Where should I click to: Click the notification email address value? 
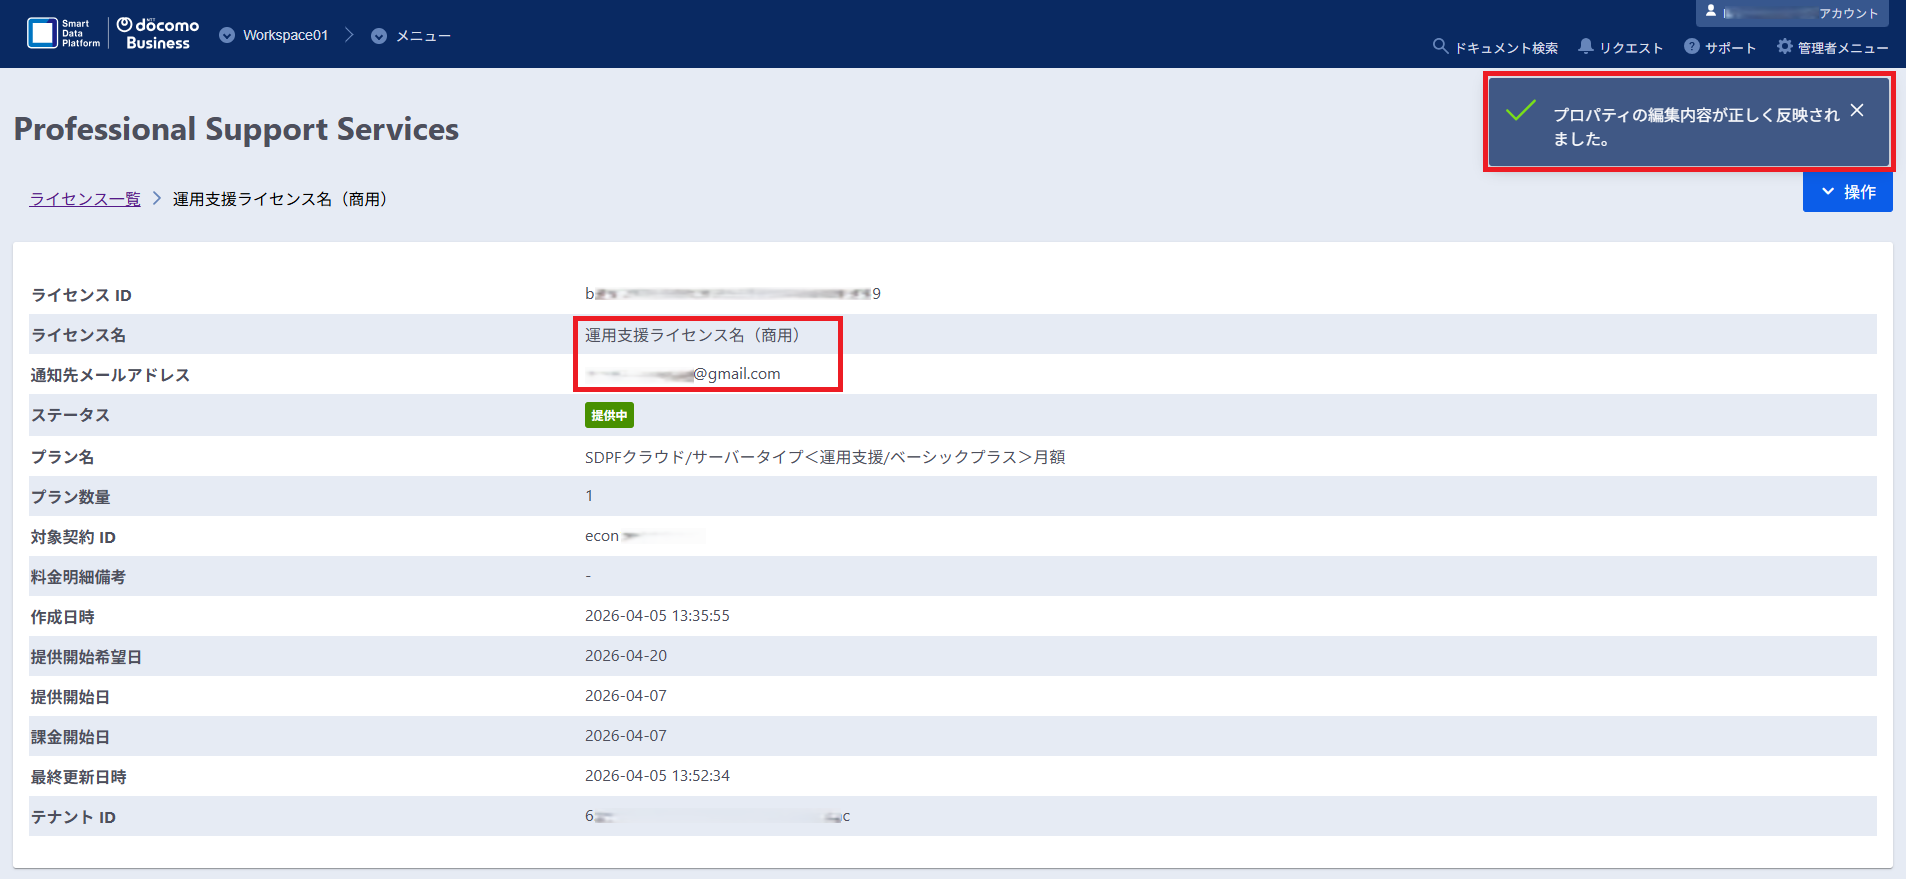pos(683,374)
